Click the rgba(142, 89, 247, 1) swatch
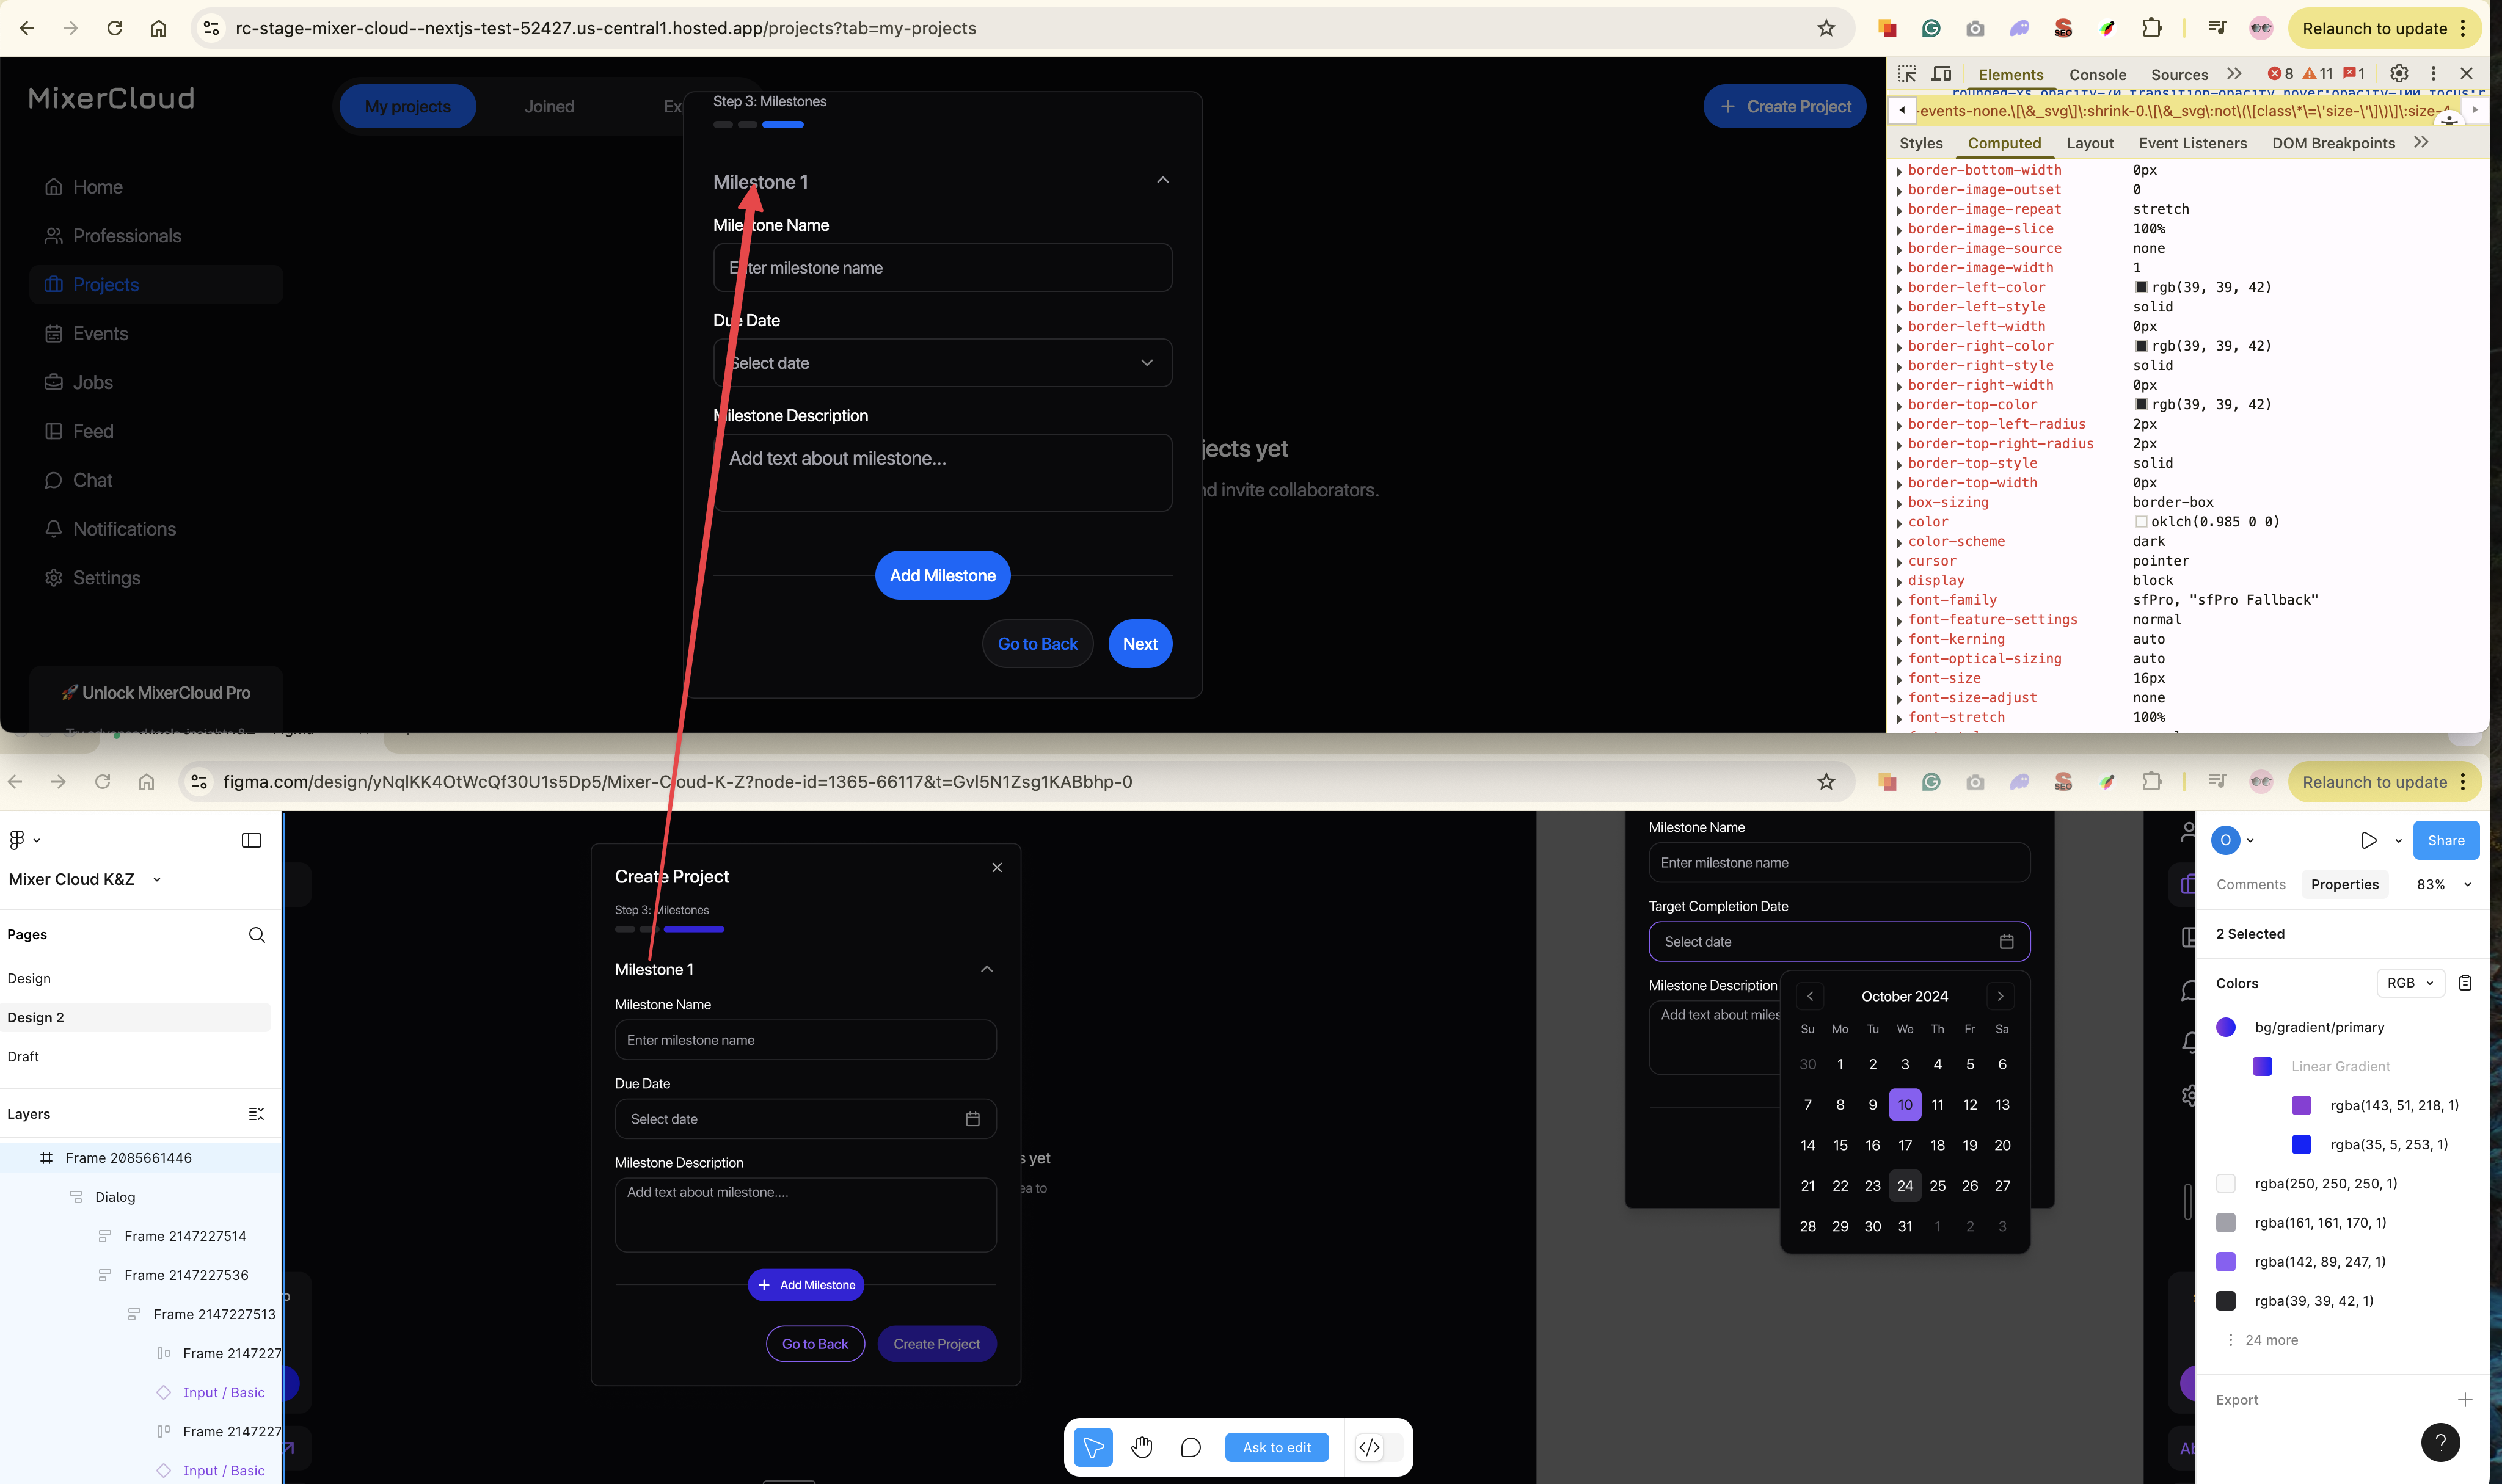This screenshot has height=1484, width=2502. click(x=2225, y=1262)
